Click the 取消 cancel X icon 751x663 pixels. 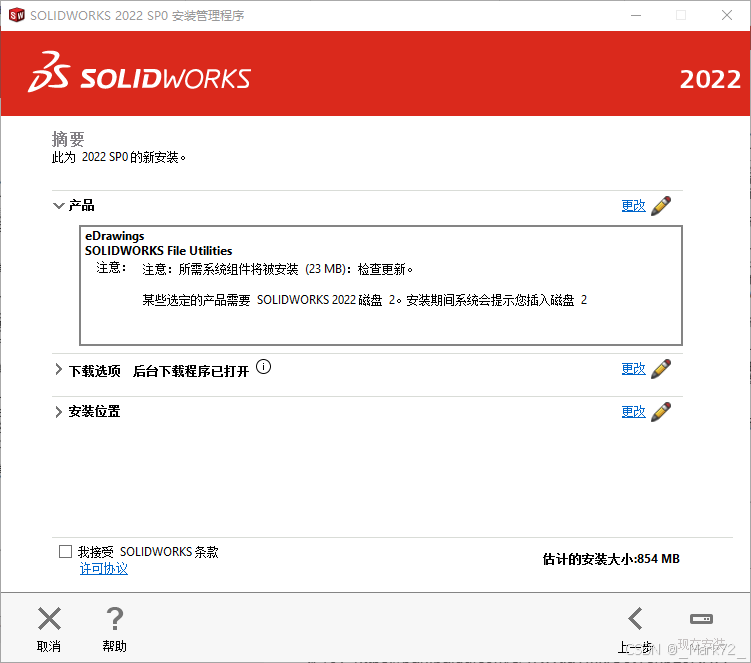[x=49, y=618]
